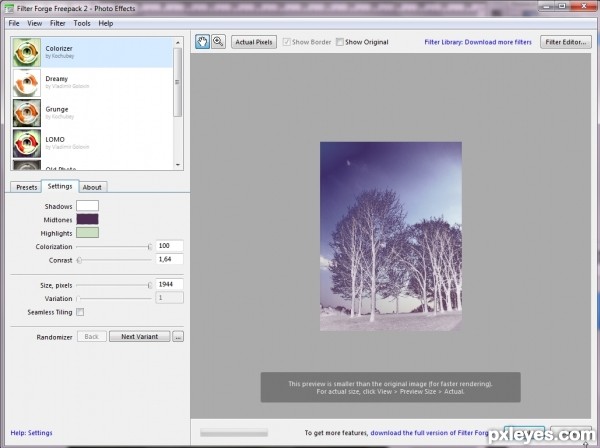Image resolution: width=600 pixels, height=448 pixels.
Task: Switch to the Presets tab
Action: tap(26, 187)
